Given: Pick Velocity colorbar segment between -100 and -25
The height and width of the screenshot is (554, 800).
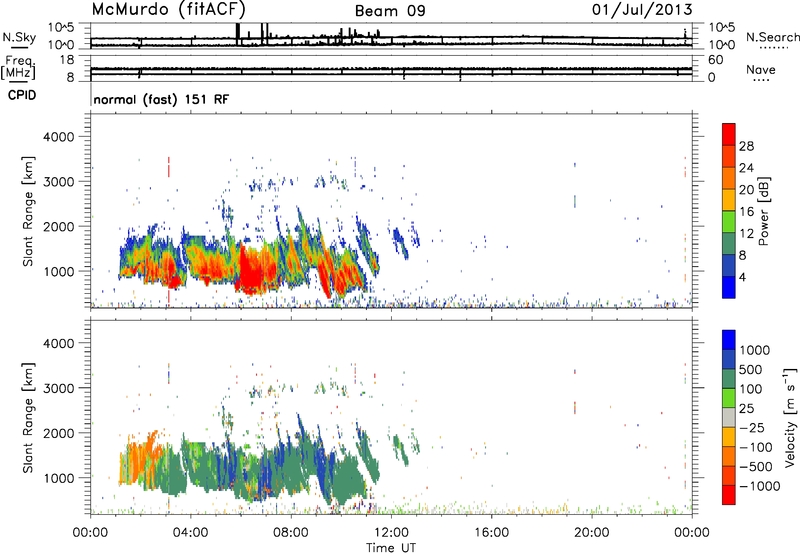Looking at the screenshot, I should [x=729, y=437].
